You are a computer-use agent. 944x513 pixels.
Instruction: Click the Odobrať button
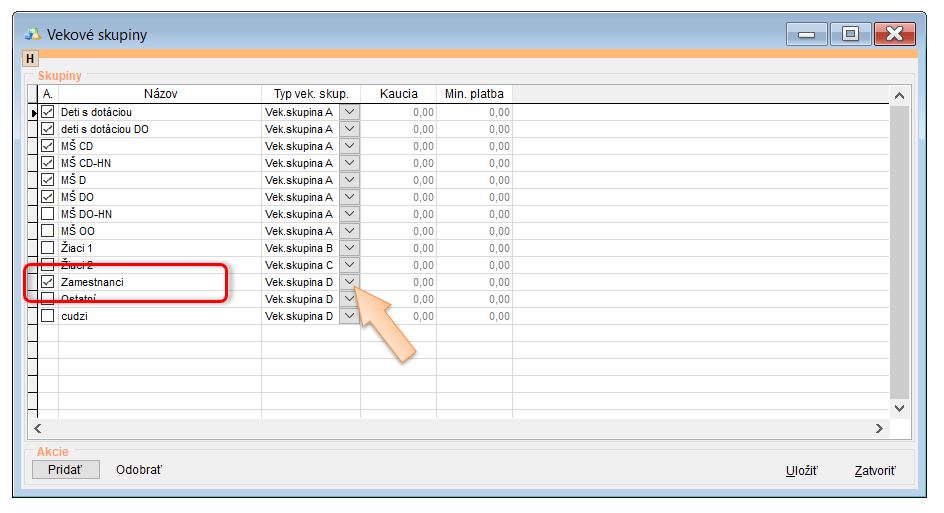click(x=139, y=469)
